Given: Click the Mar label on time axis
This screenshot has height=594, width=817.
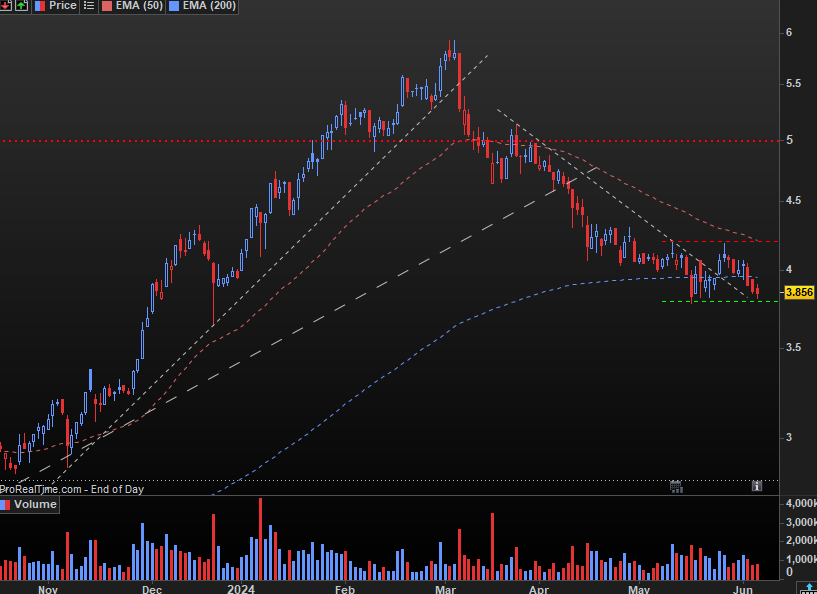Looking at the screenshot, I should pyautogui.click(x=445, y=589).
